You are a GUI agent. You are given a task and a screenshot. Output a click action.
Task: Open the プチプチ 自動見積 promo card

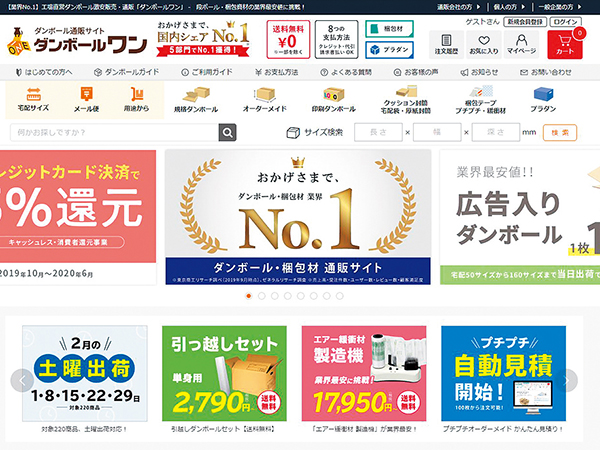(x=504, y=373)
